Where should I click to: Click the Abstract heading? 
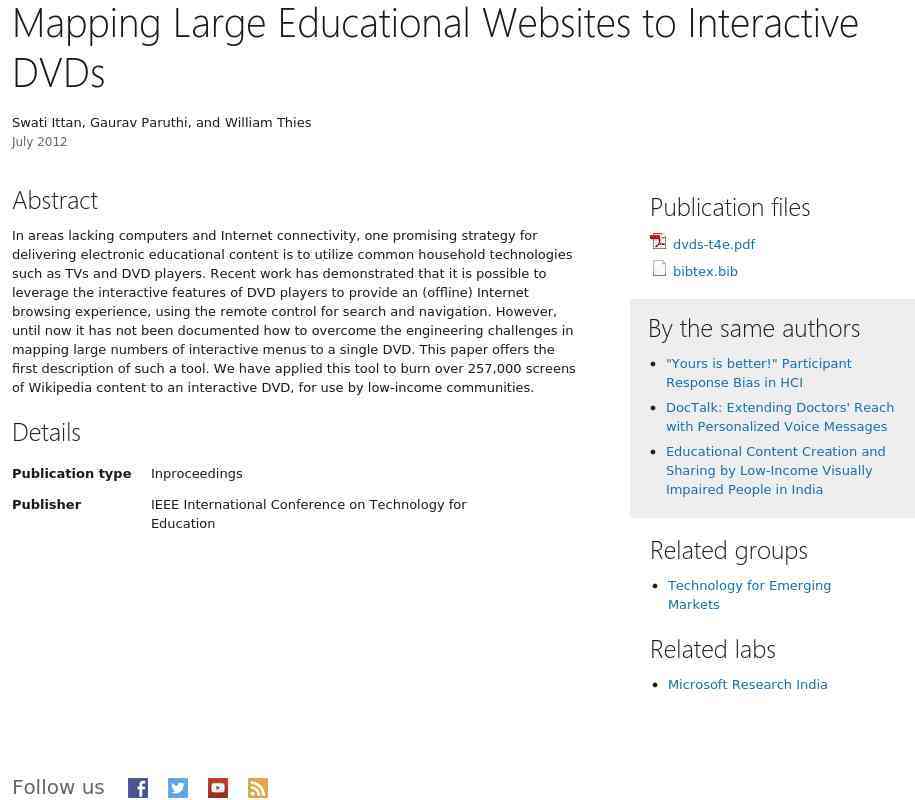(x=55, y=201)
